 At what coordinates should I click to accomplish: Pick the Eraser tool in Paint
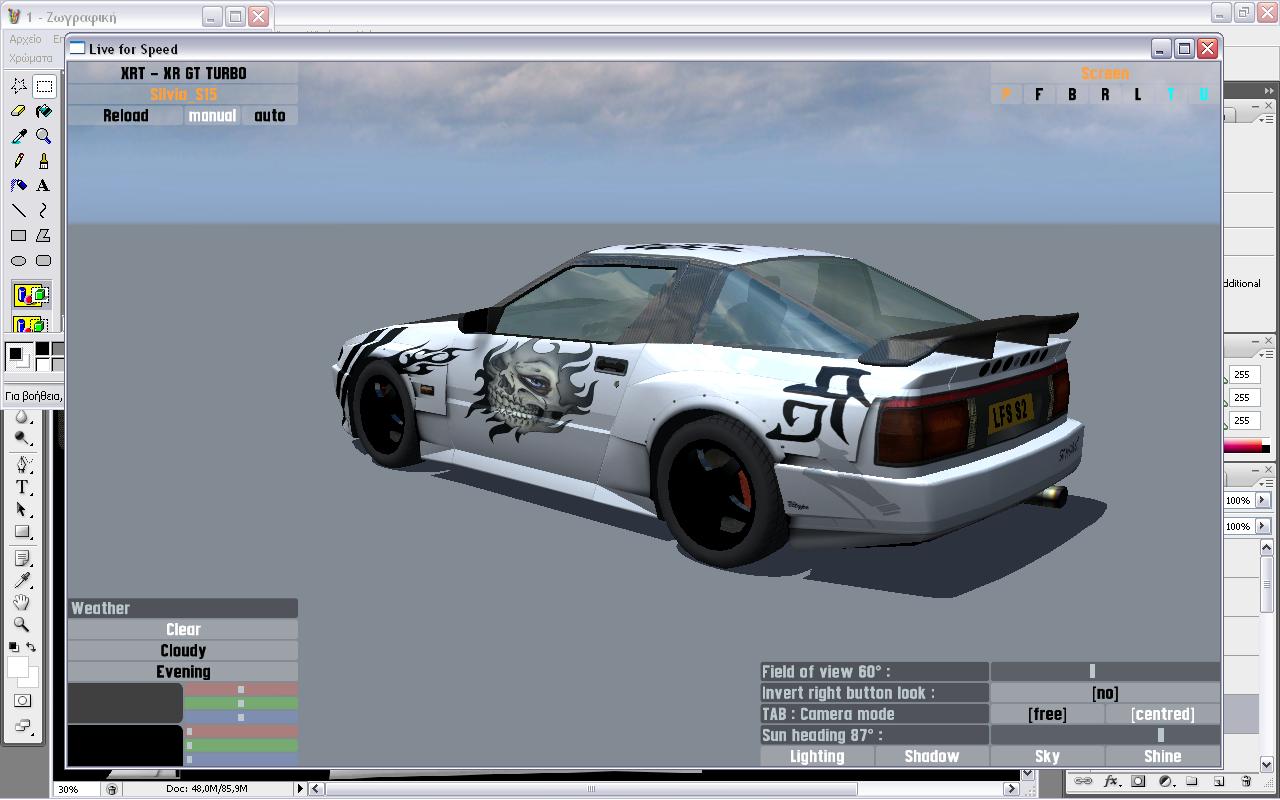click(19, 111)
